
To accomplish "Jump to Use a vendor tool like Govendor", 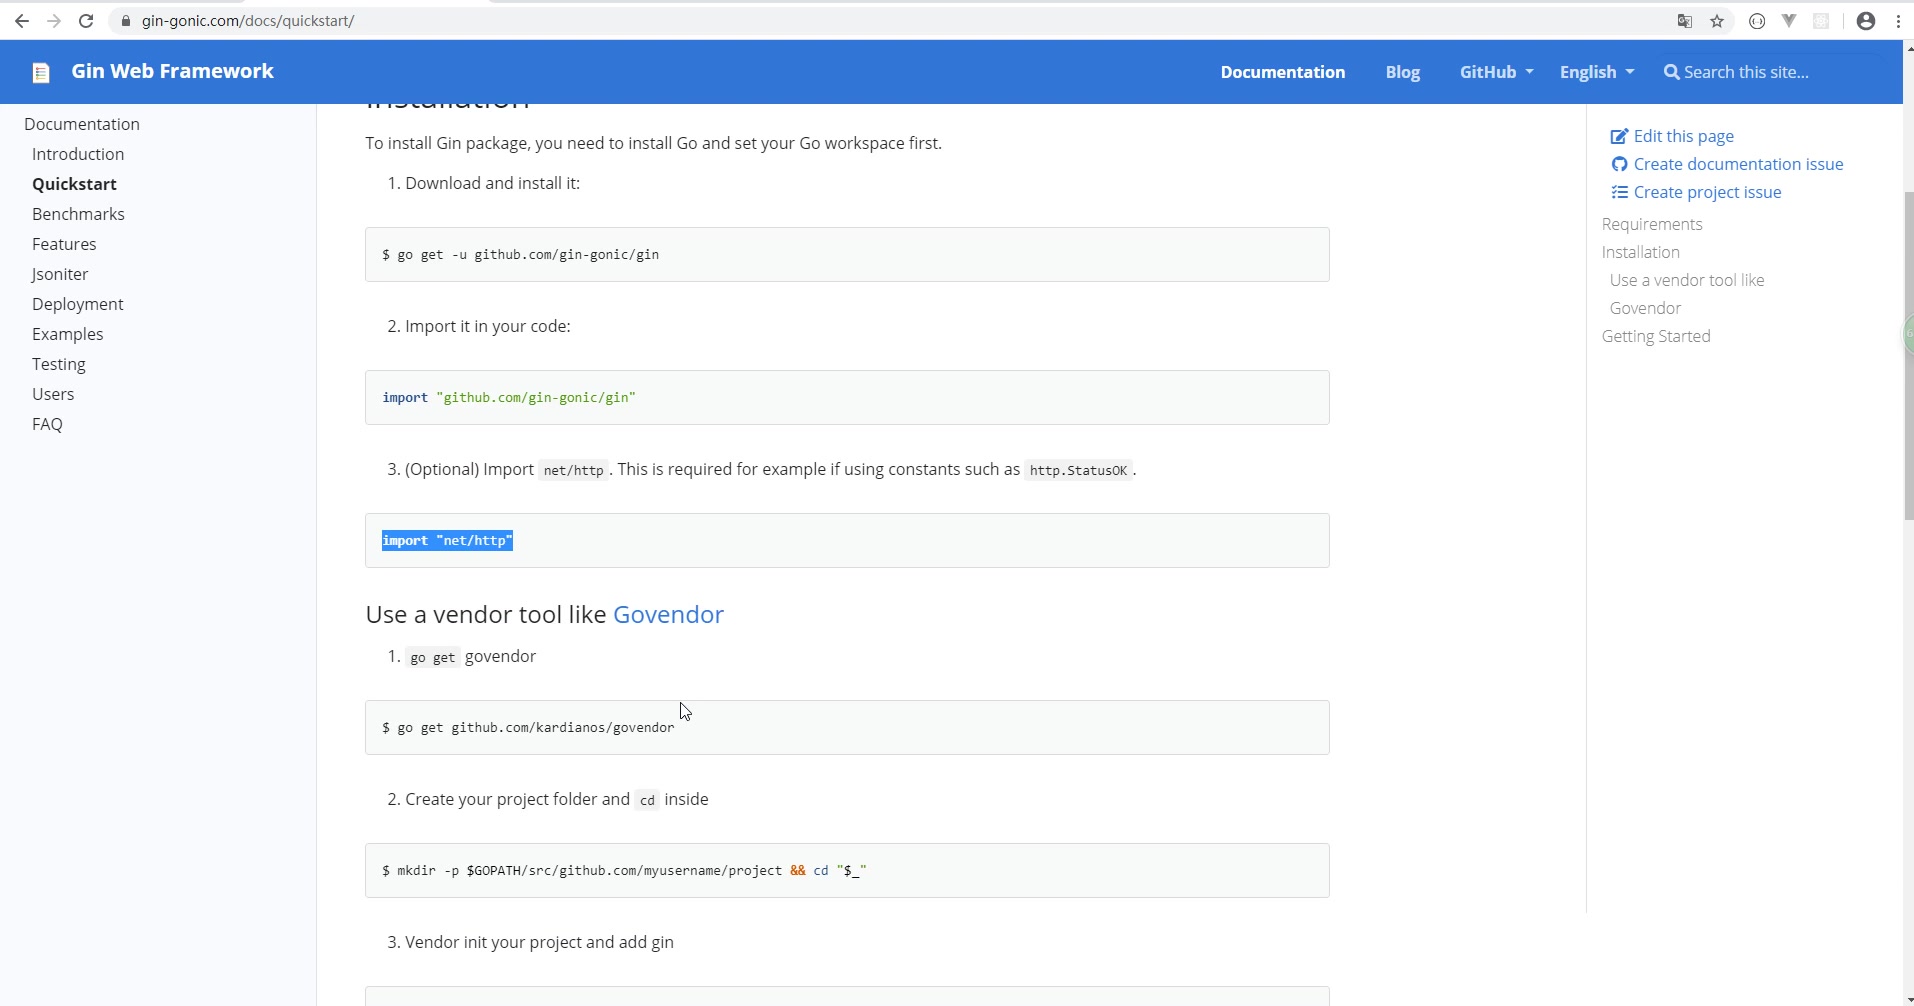I will (1687, 294).
